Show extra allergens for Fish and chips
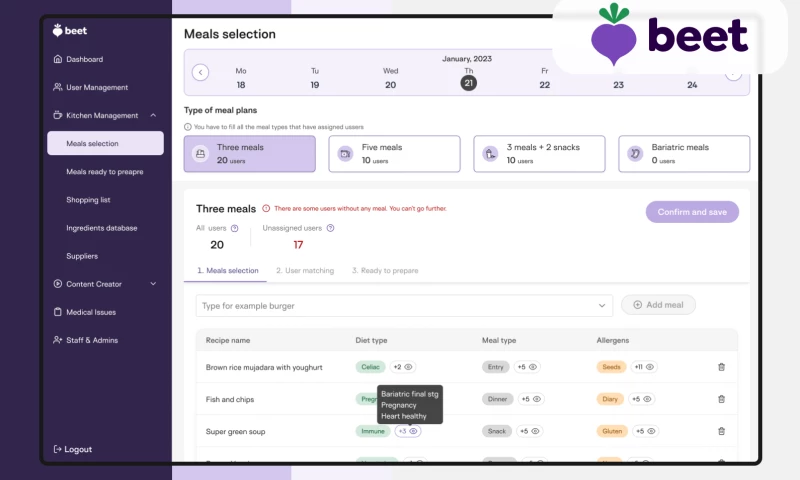The height and width of the screenshot is (480, 800). (x=642, y=399)
